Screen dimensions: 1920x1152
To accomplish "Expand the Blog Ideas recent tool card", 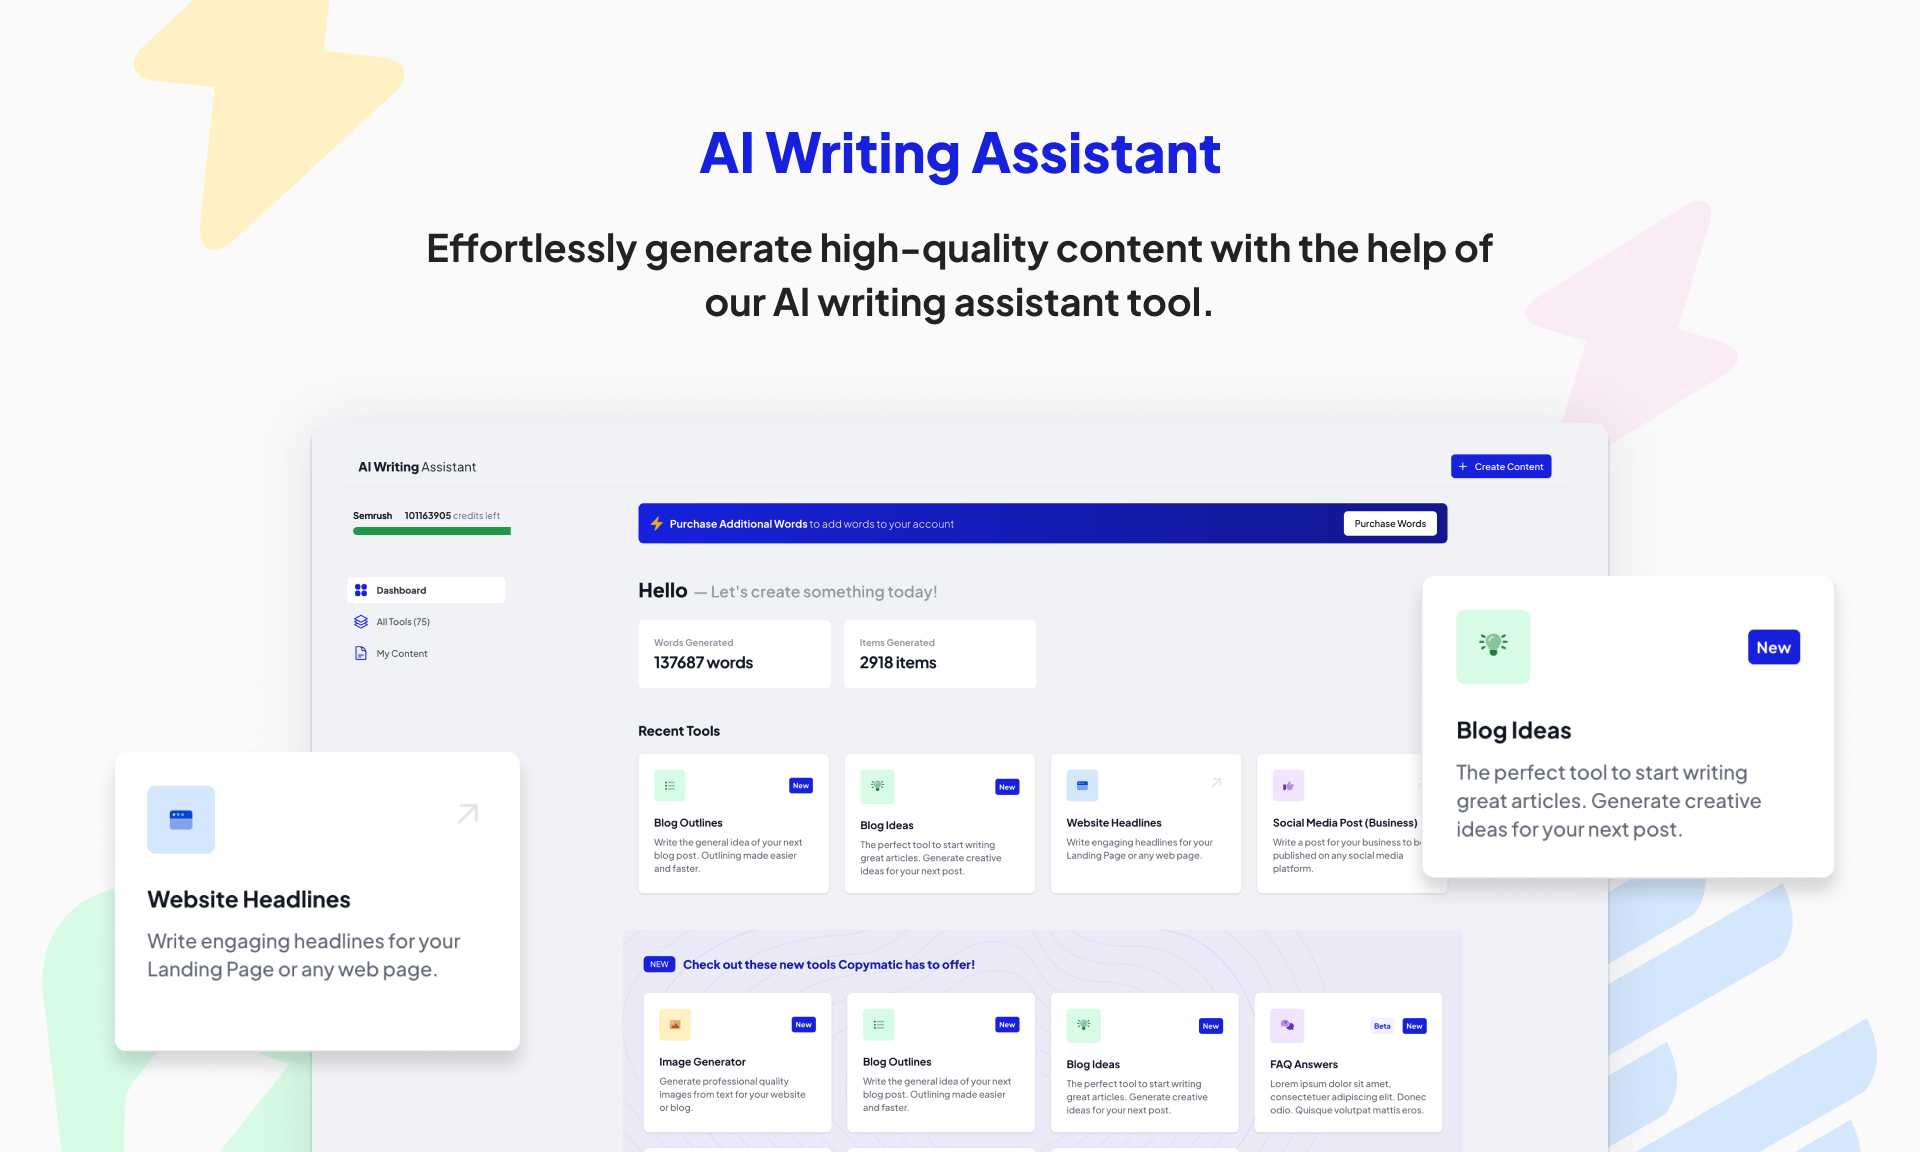I will (x=939, y=823).
